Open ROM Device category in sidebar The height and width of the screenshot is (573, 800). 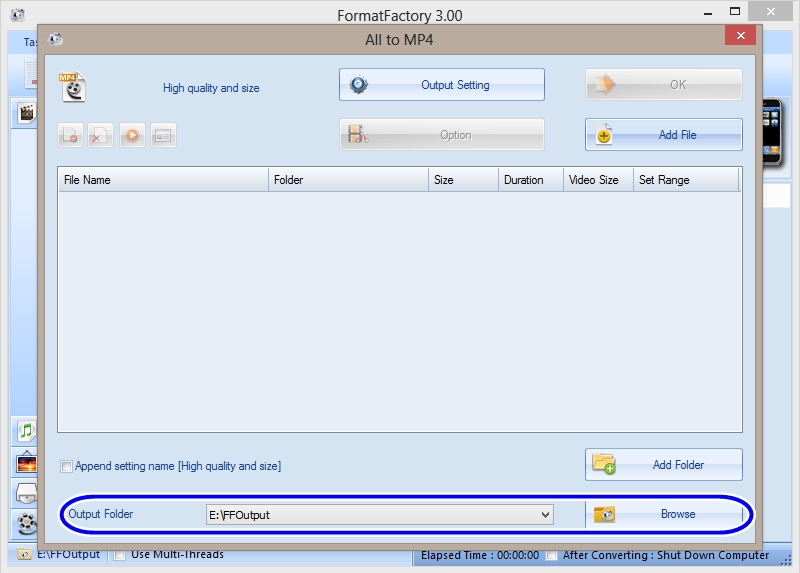26,493
